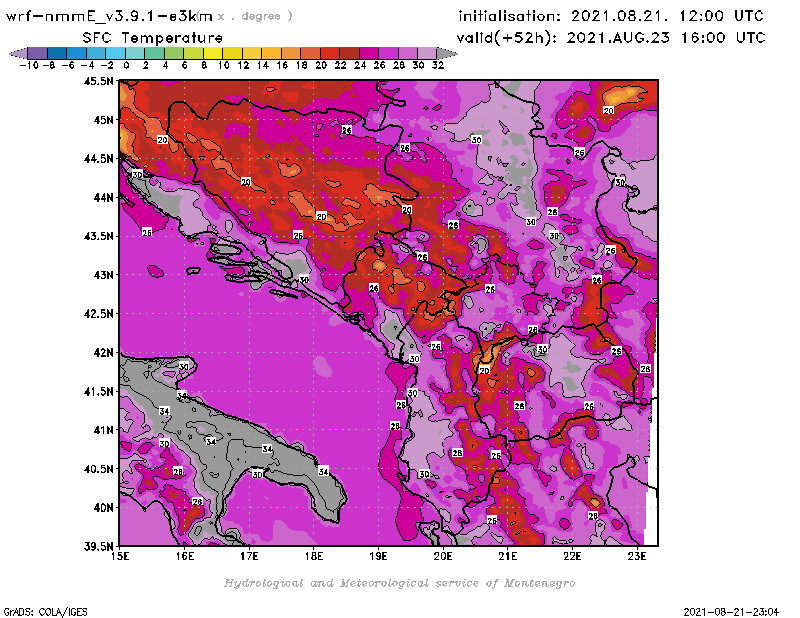Click the legend swatch between 4 and 6
This screenshot has width=800, height=618.
pyautogui.click(x=174, y=53)
